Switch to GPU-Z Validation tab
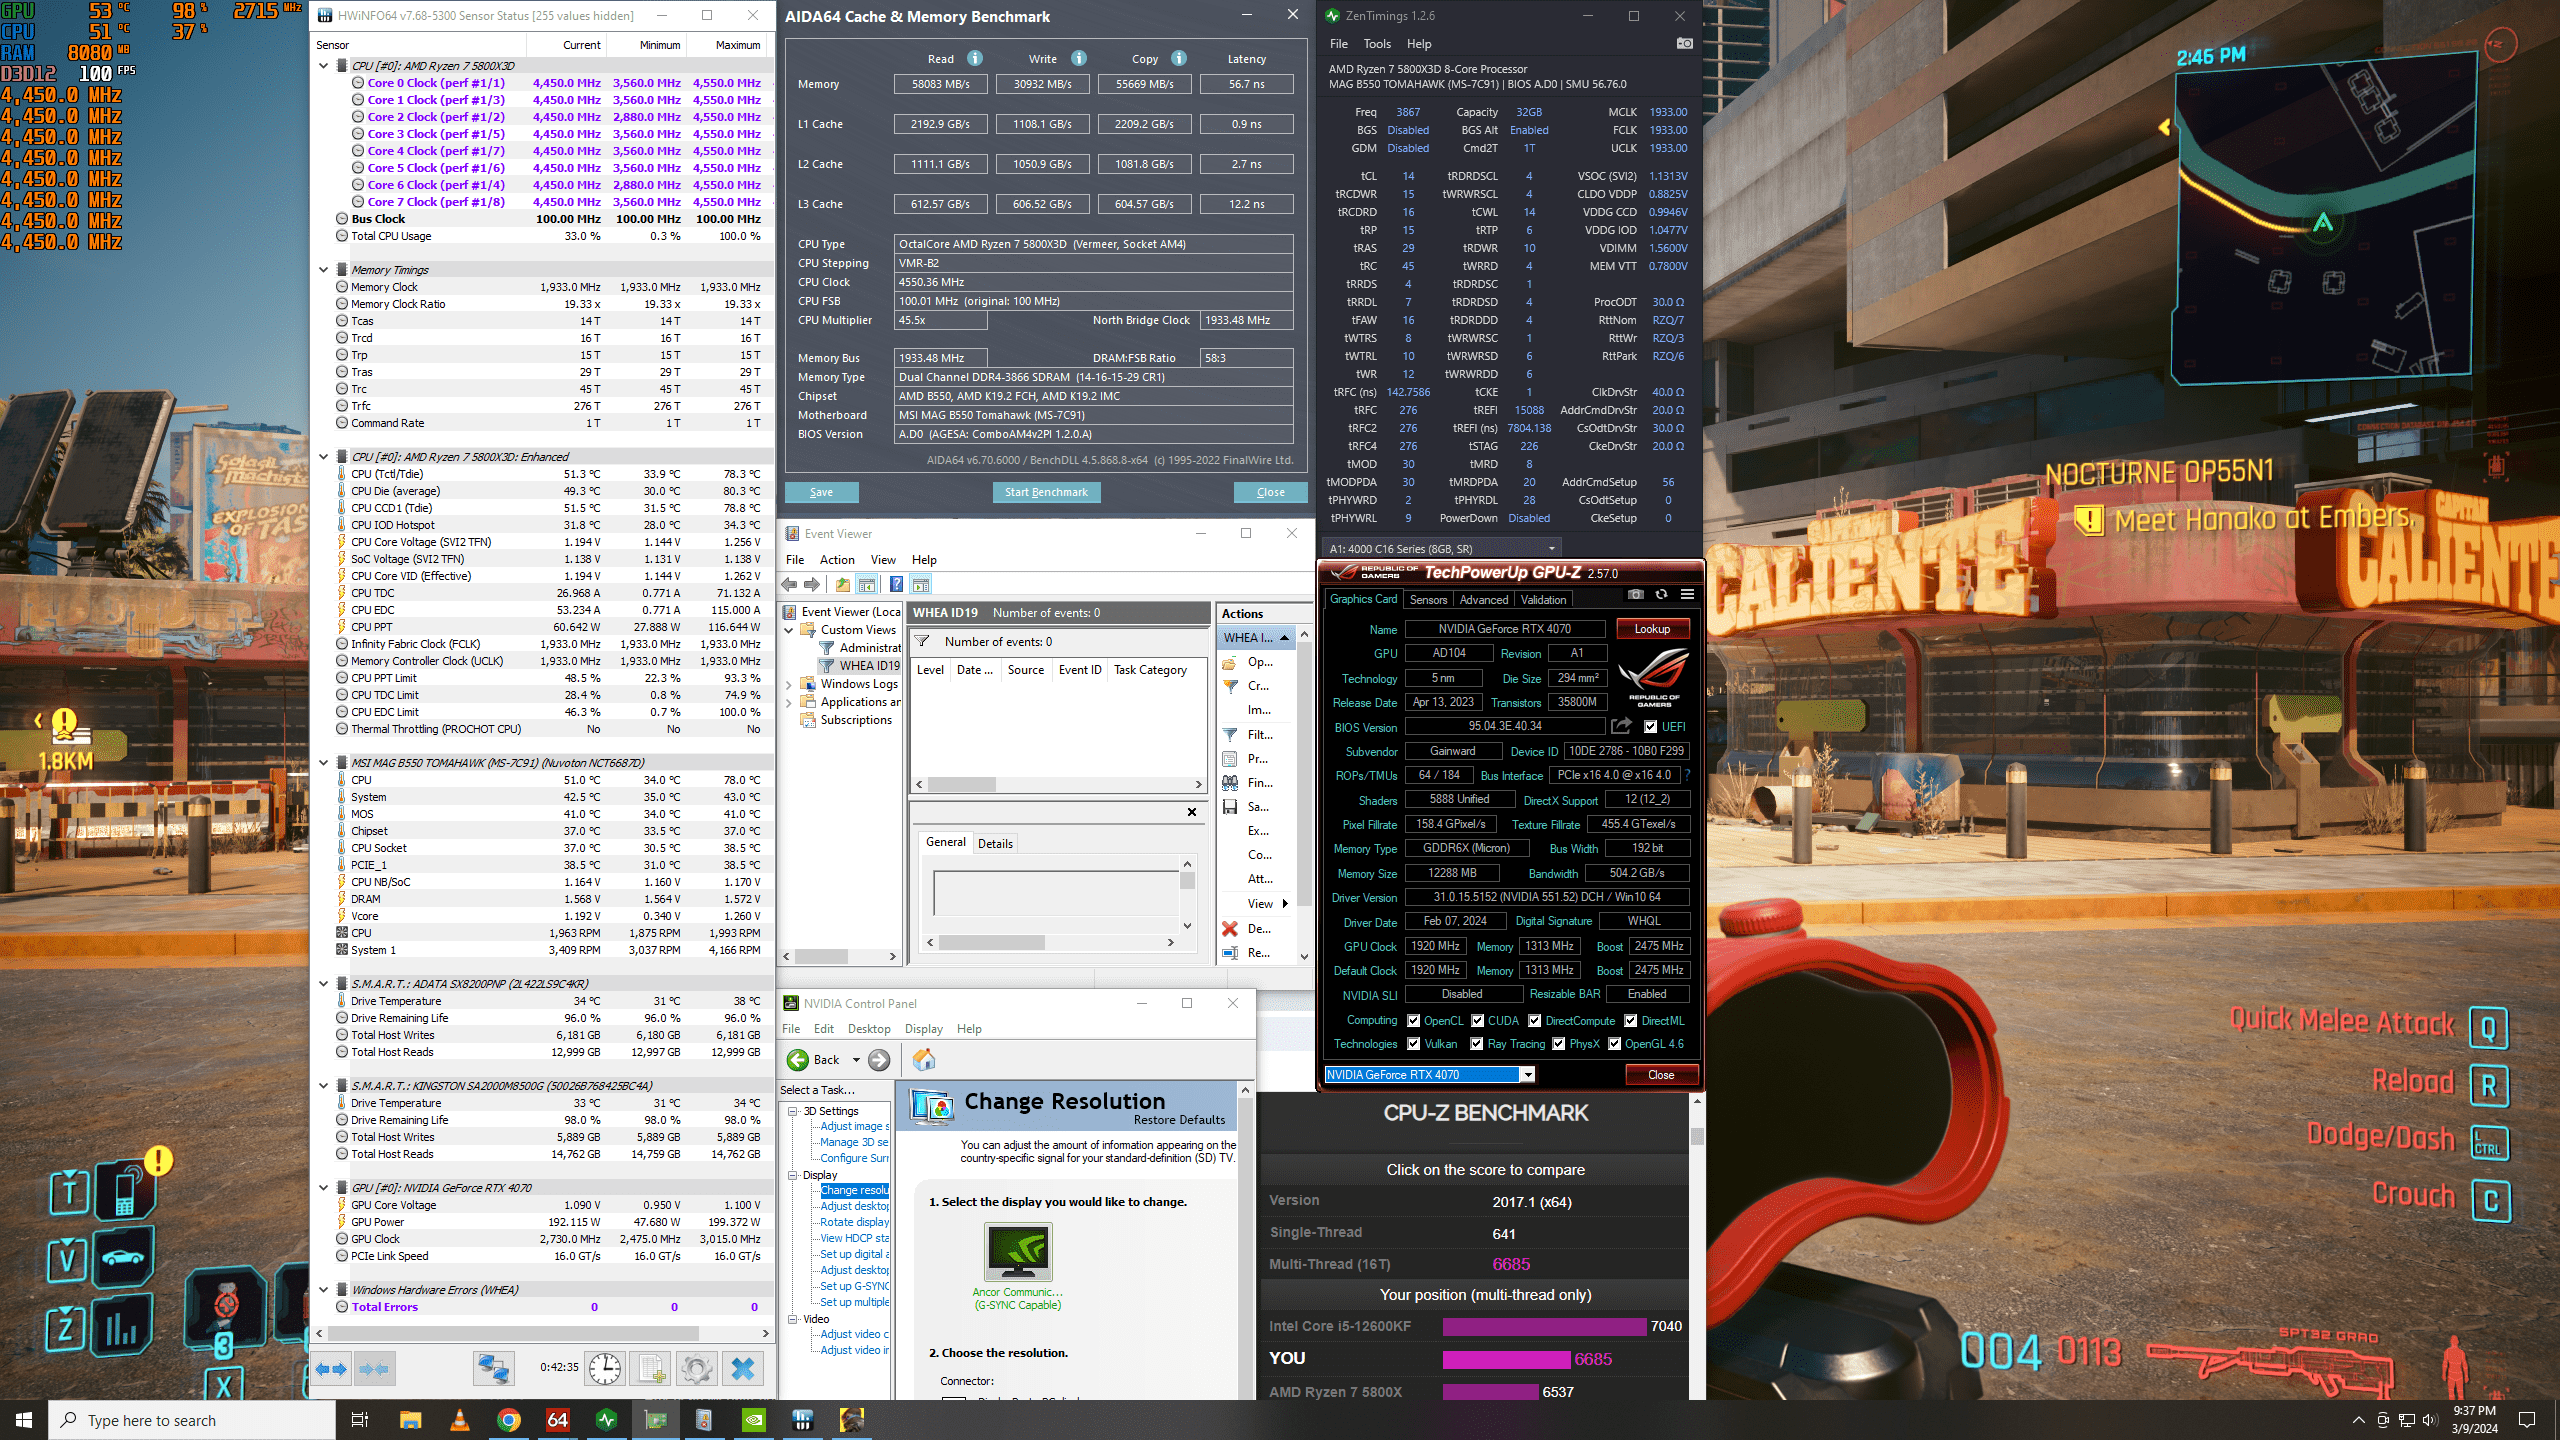 1543,599
